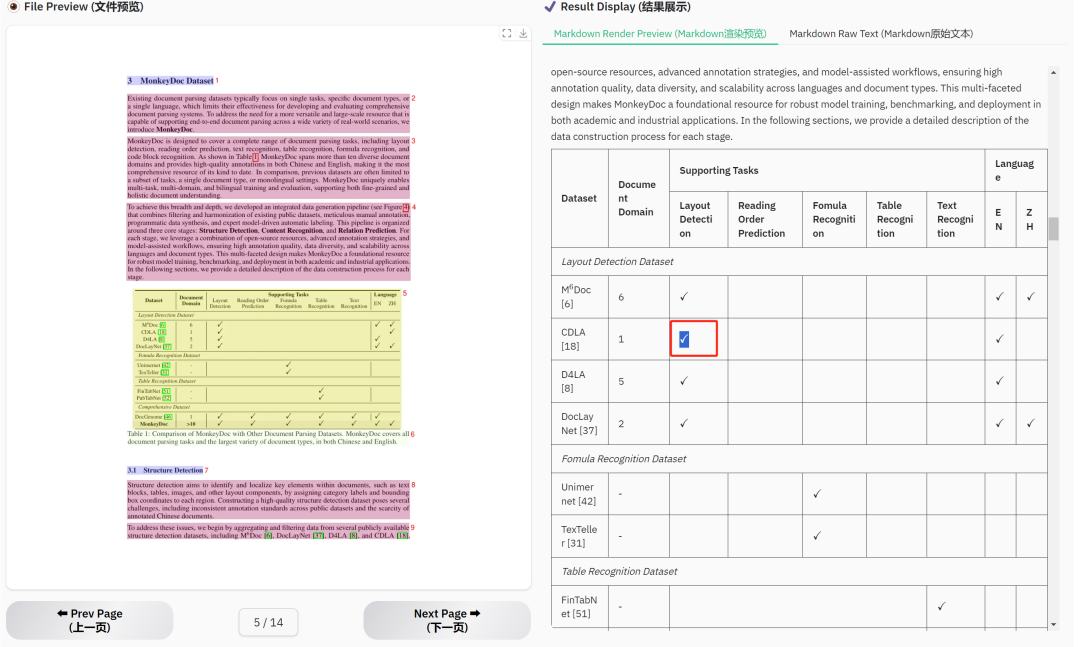Image resolution: width=1080 pixels, height=647 pixels.
Task: Click the "Table Recognition Dataset" section row
Action: point(799,571)
